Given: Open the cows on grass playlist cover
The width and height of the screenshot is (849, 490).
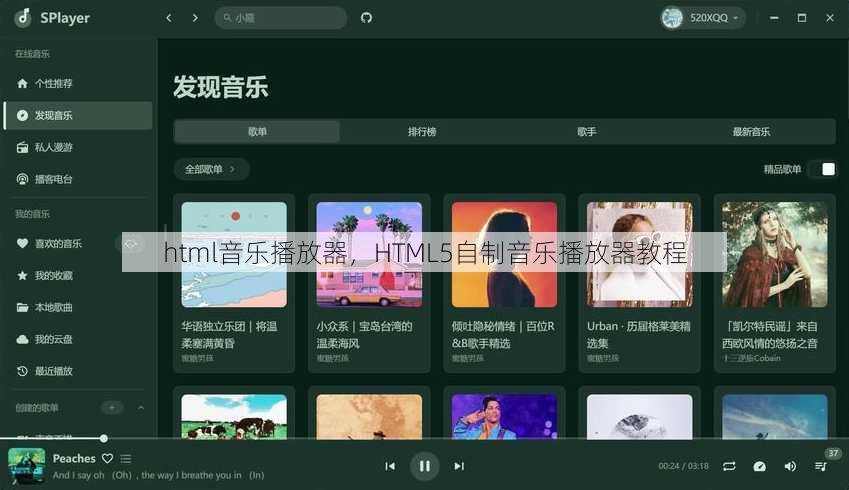Looking at the screenshot, I should (234, 417).
